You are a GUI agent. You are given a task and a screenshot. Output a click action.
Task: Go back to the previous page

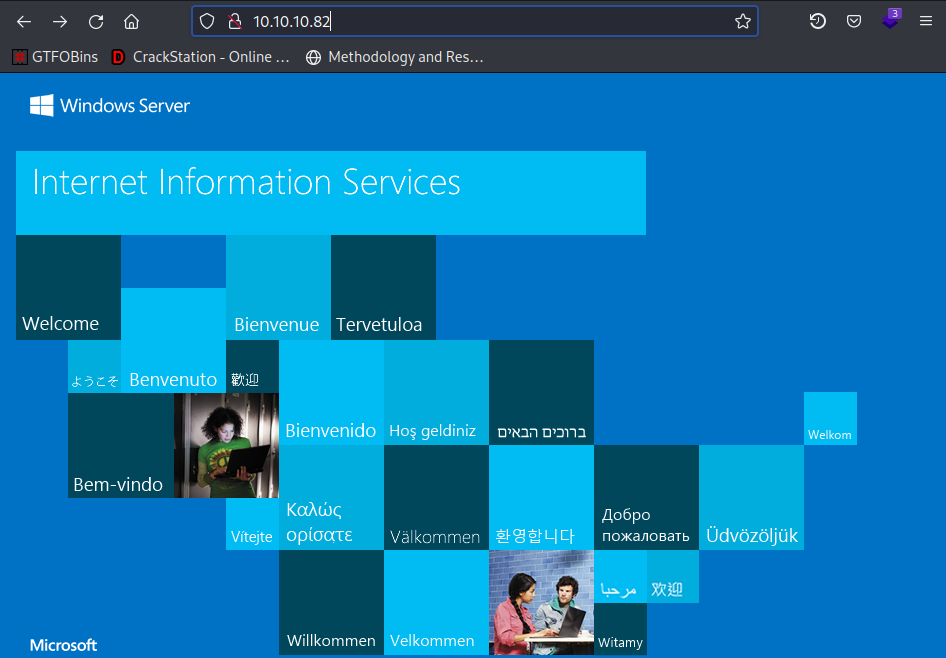(24, 22)
